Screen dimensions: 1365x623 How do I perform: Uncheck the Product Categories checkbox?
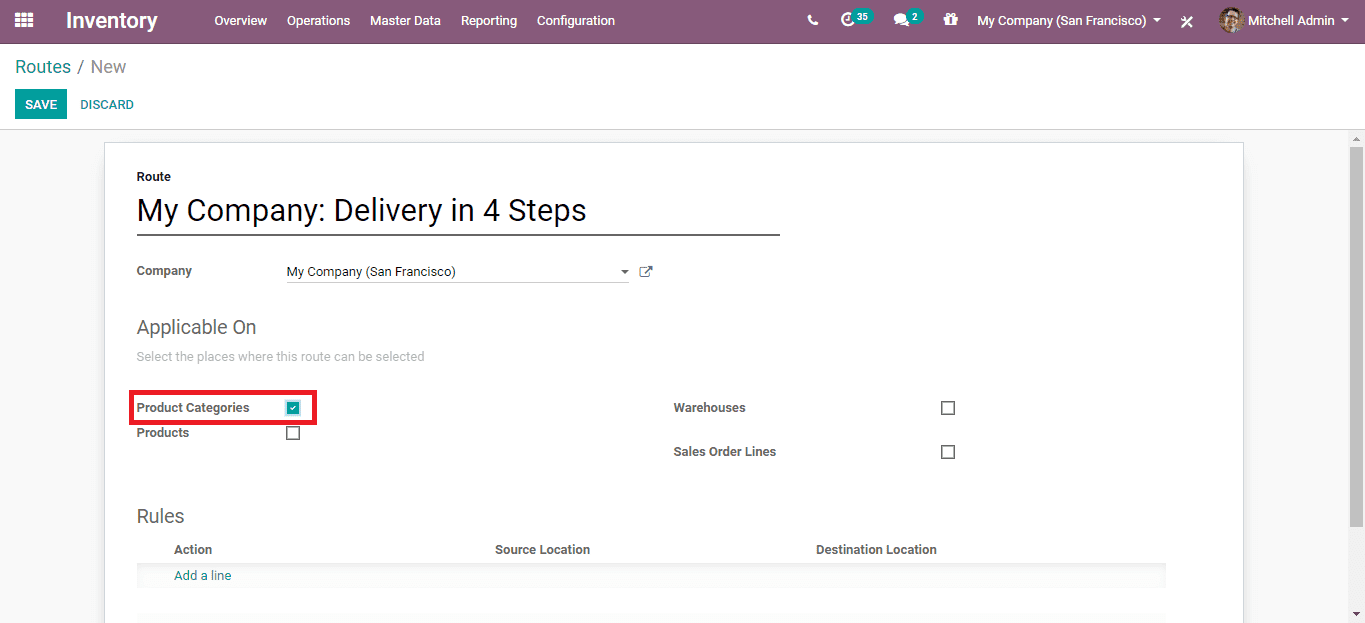[x=293, y=408]
